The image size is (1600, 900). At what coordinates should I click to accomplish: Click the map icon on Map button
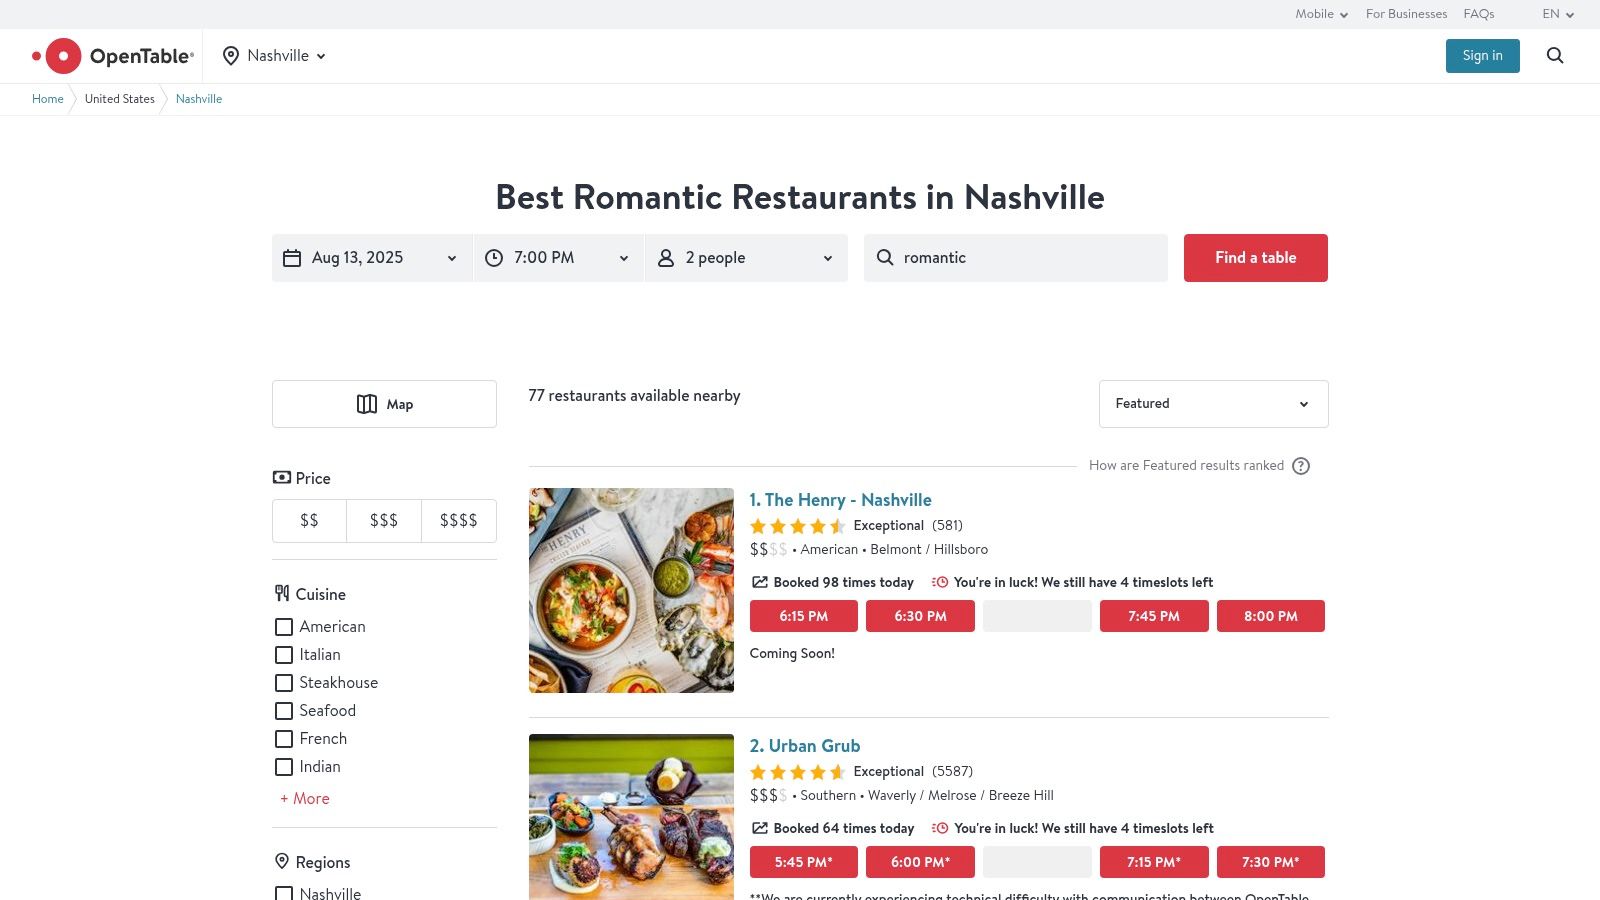[x=367, y=404]
